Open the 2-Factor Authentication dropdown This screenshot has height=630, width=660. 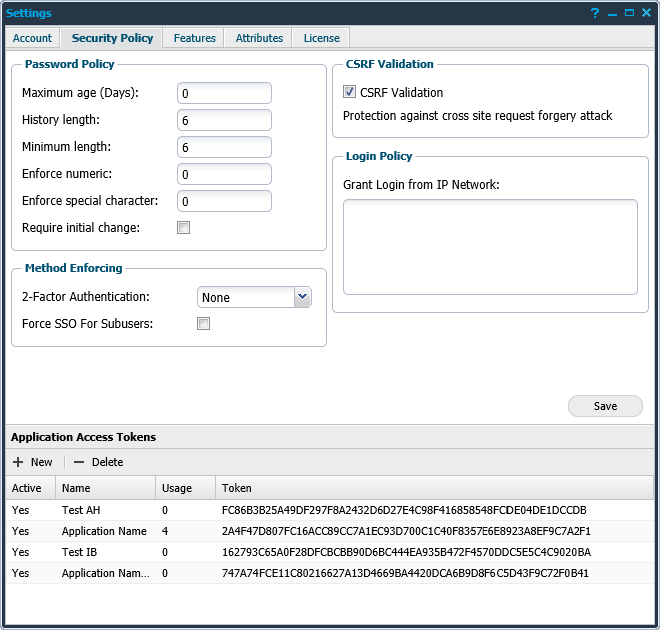[x=302, y=297]
